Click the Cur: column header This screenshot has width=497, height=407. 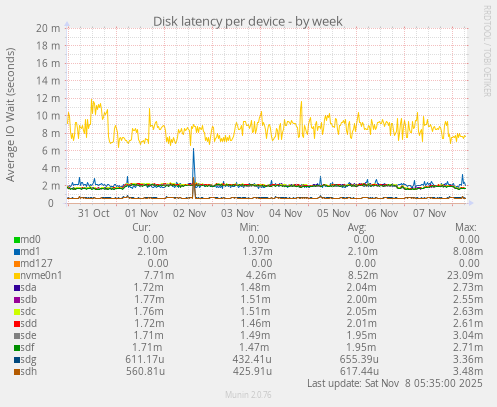pos(141,227)
